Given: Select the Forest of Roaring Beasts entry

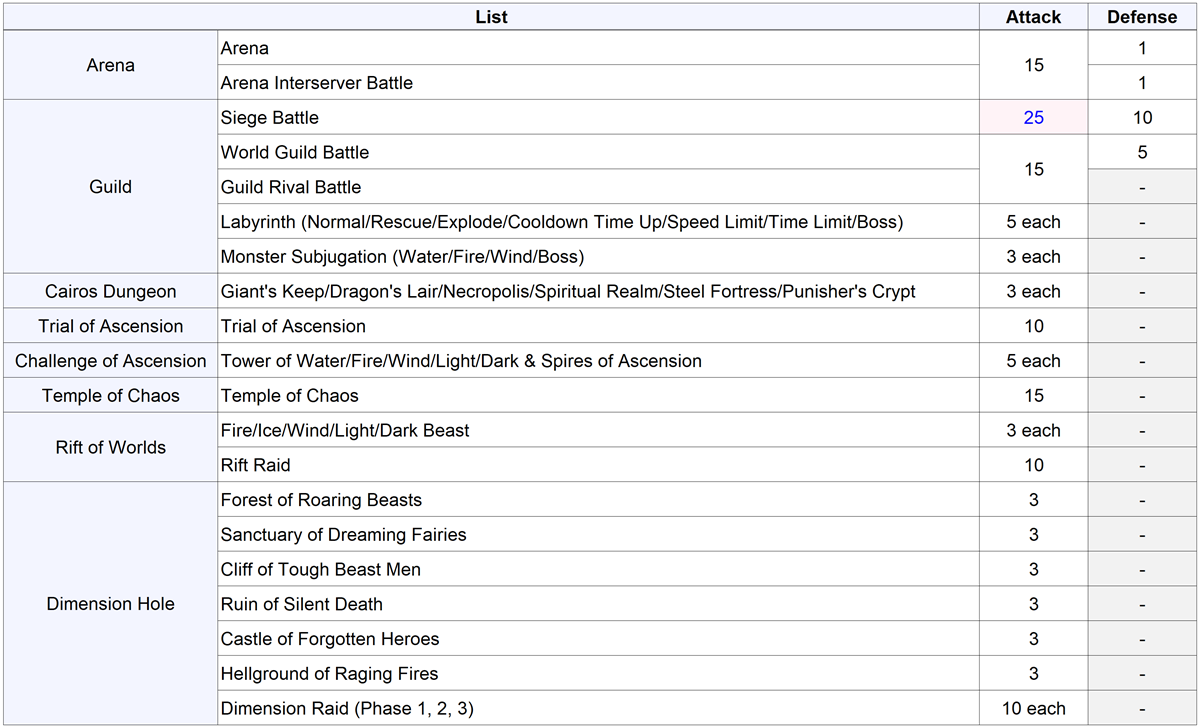Looking at the screenshot, I should pyautogui.click(x=321, y=500).
